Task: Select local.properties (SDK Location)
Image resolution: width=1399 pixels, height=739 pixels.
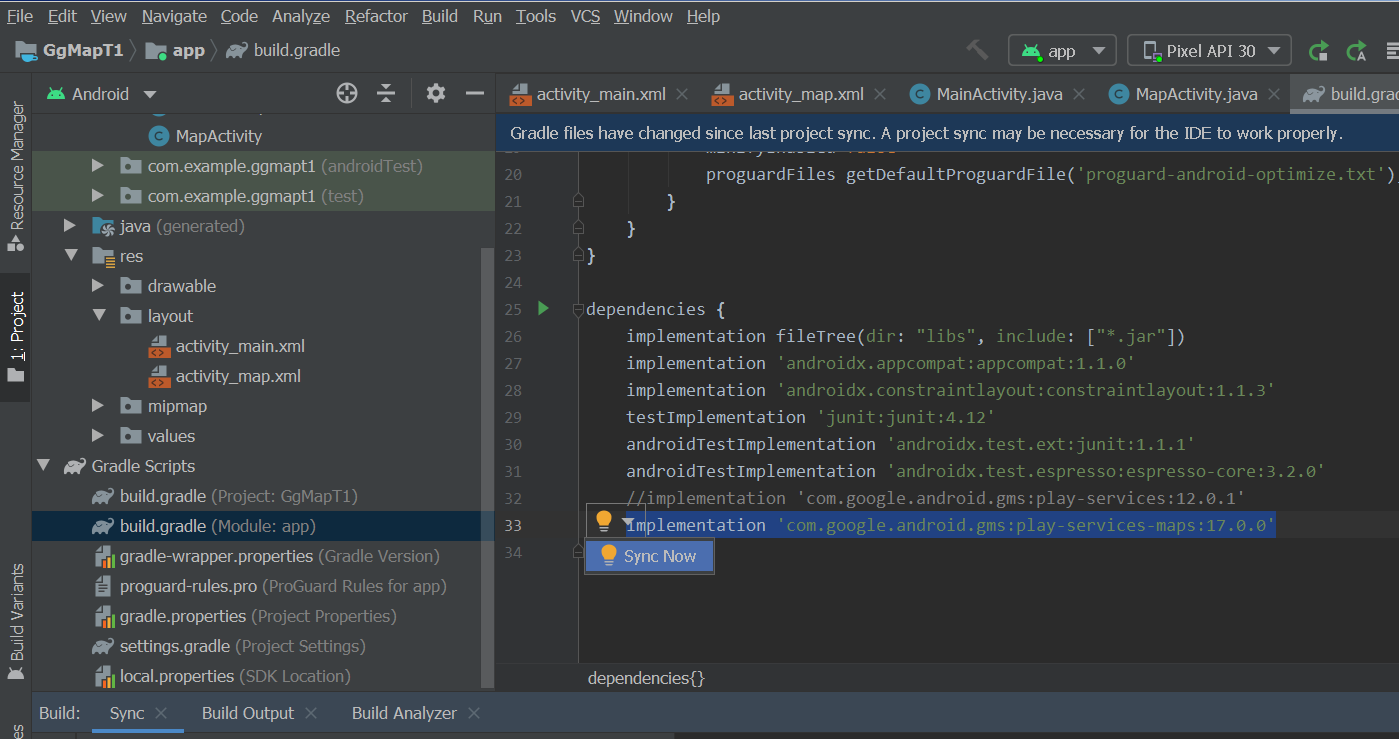Action: tap(221, 676)
